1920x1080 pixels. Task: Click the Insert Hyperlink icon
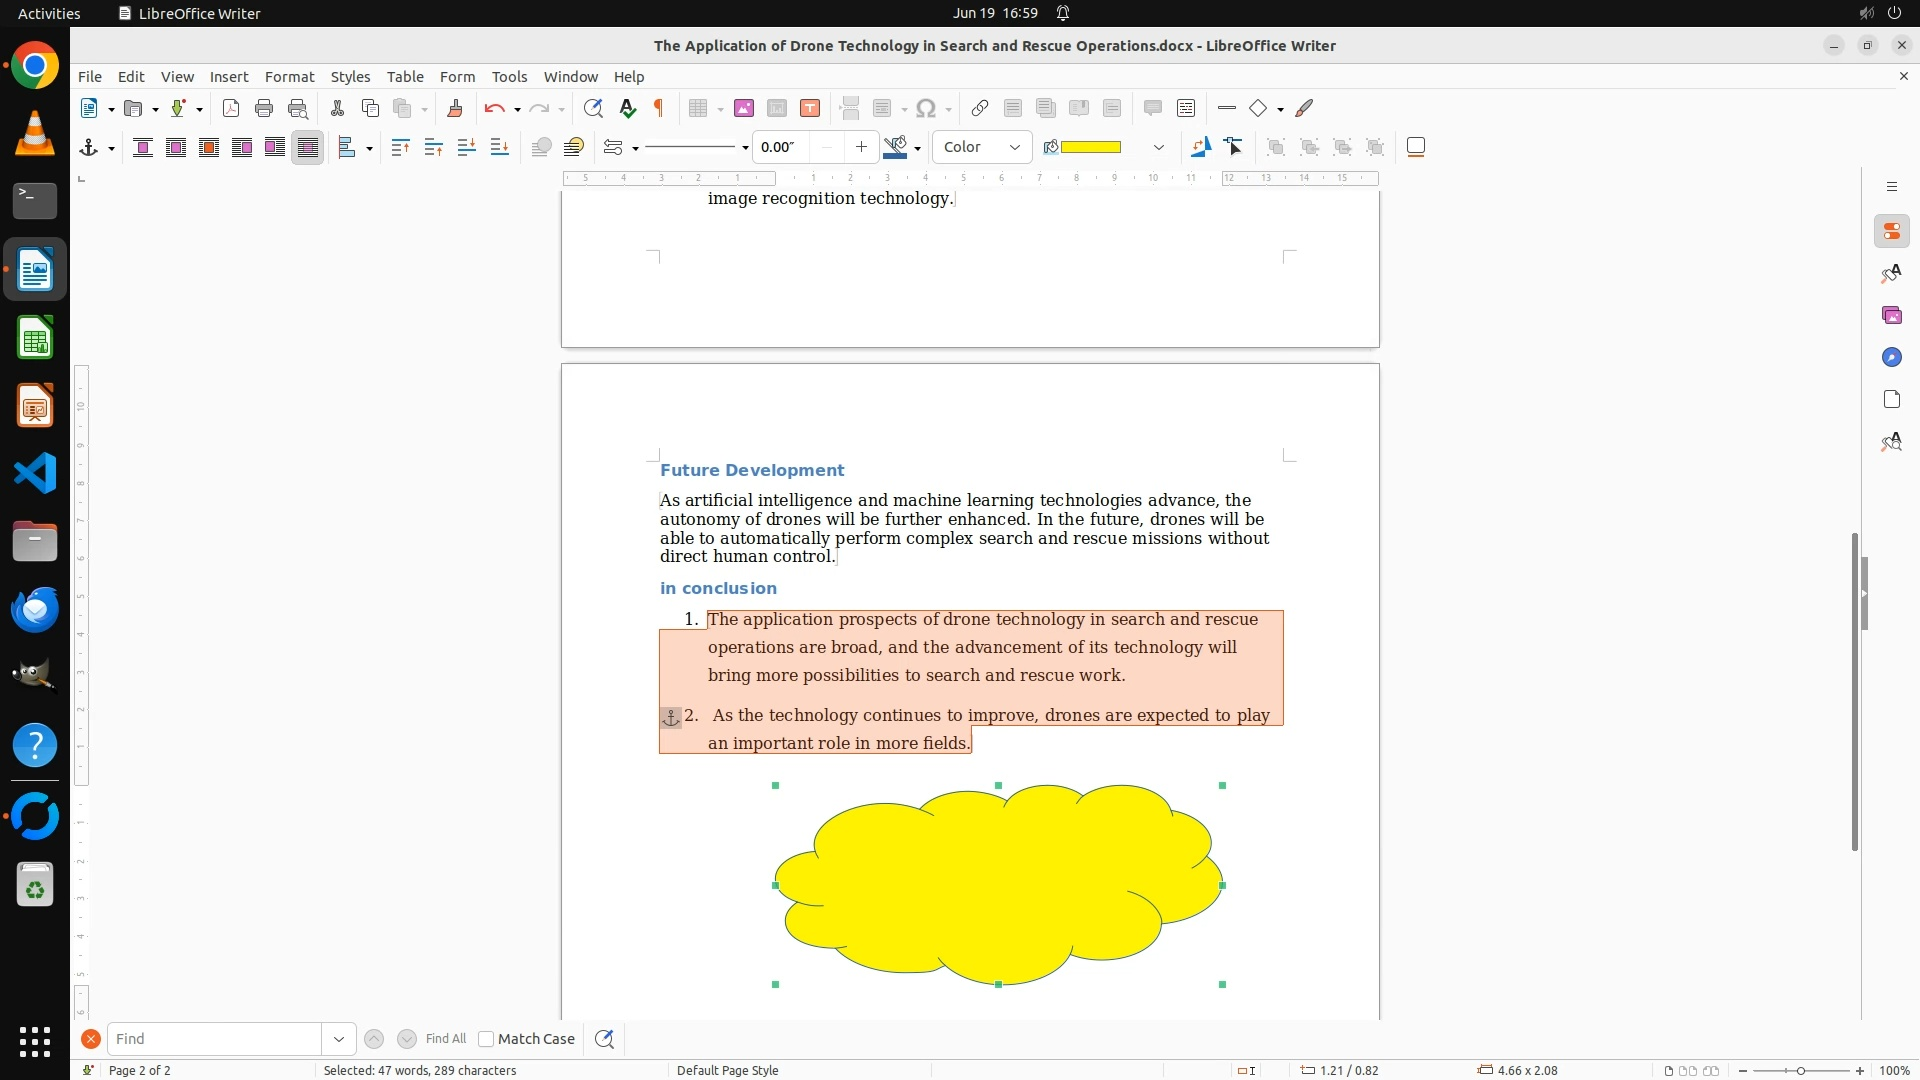click(980, 108)
